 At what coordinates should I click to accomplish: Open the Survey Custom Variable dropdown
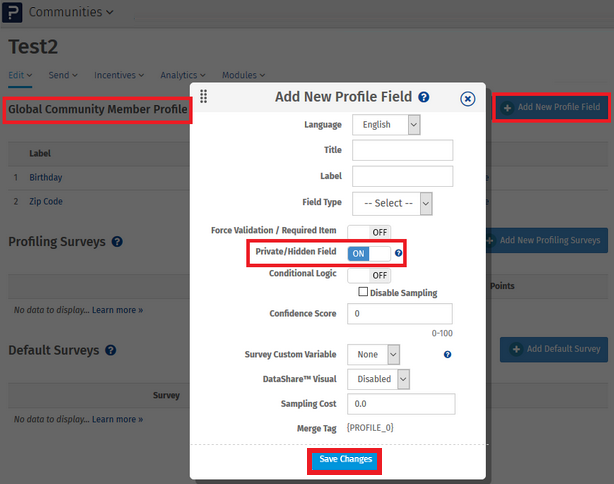coord(373,354)
